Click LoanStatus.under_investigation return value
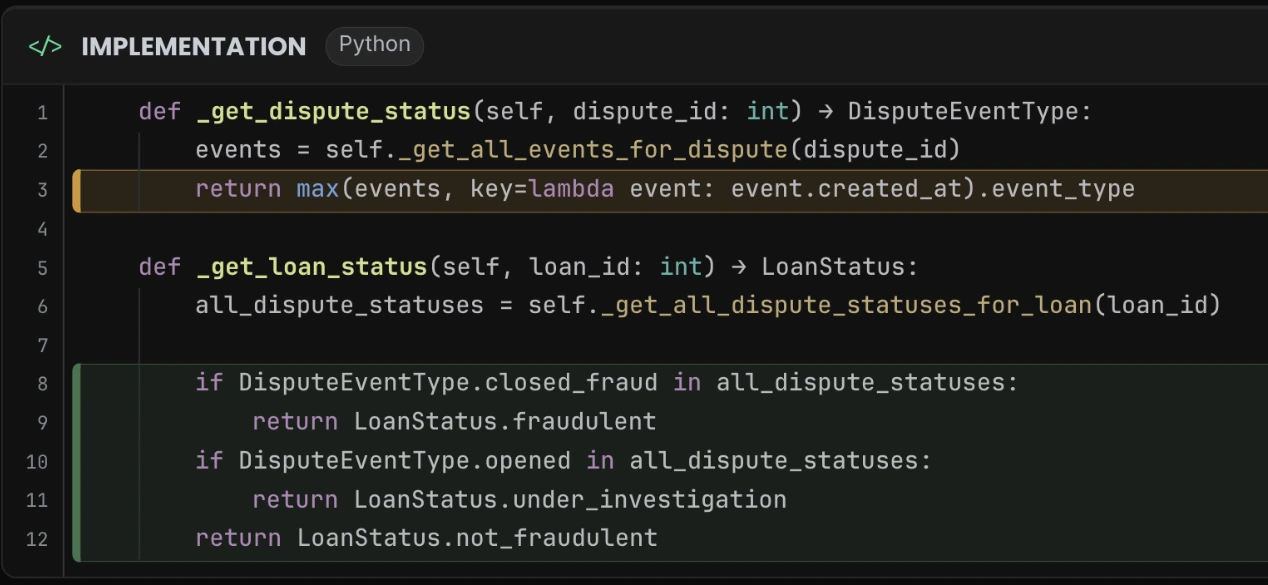Image resolution: width=1268 pixels, height=585 pixels. [570, 500]
